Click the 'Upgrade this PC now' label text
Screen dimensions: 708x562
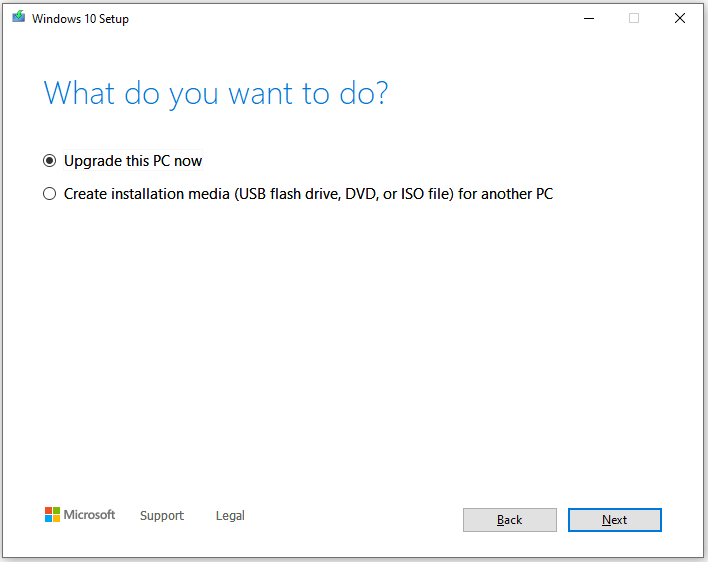[133, 161]
